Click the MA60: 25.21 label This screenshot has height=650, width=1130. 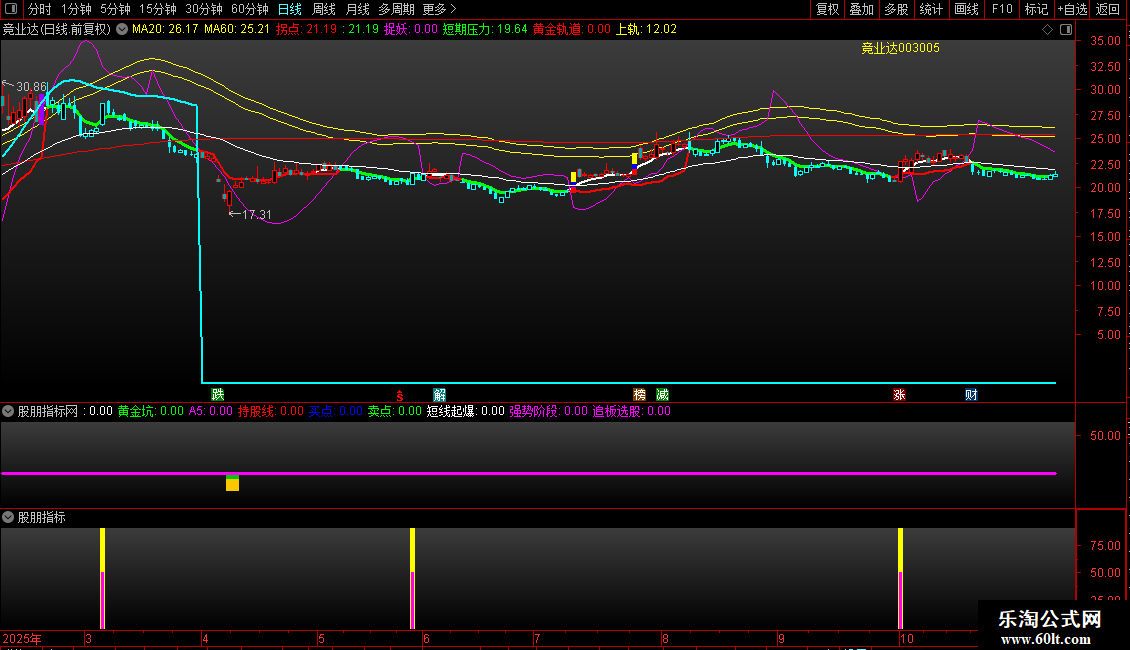(x=236, y=30)
